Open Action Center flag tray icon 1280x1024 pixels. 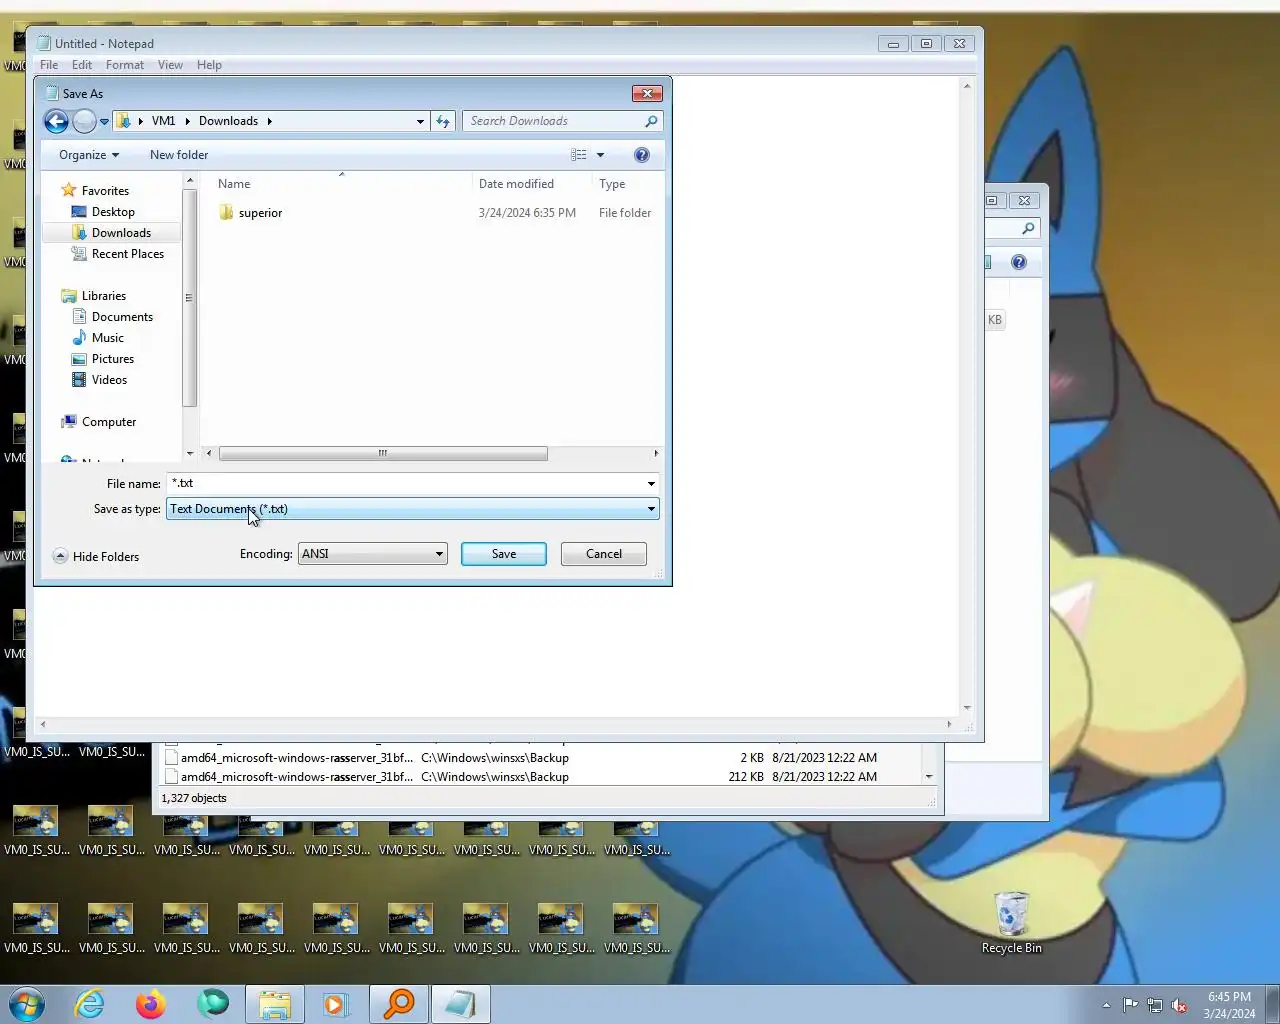coord(1130,1005)
